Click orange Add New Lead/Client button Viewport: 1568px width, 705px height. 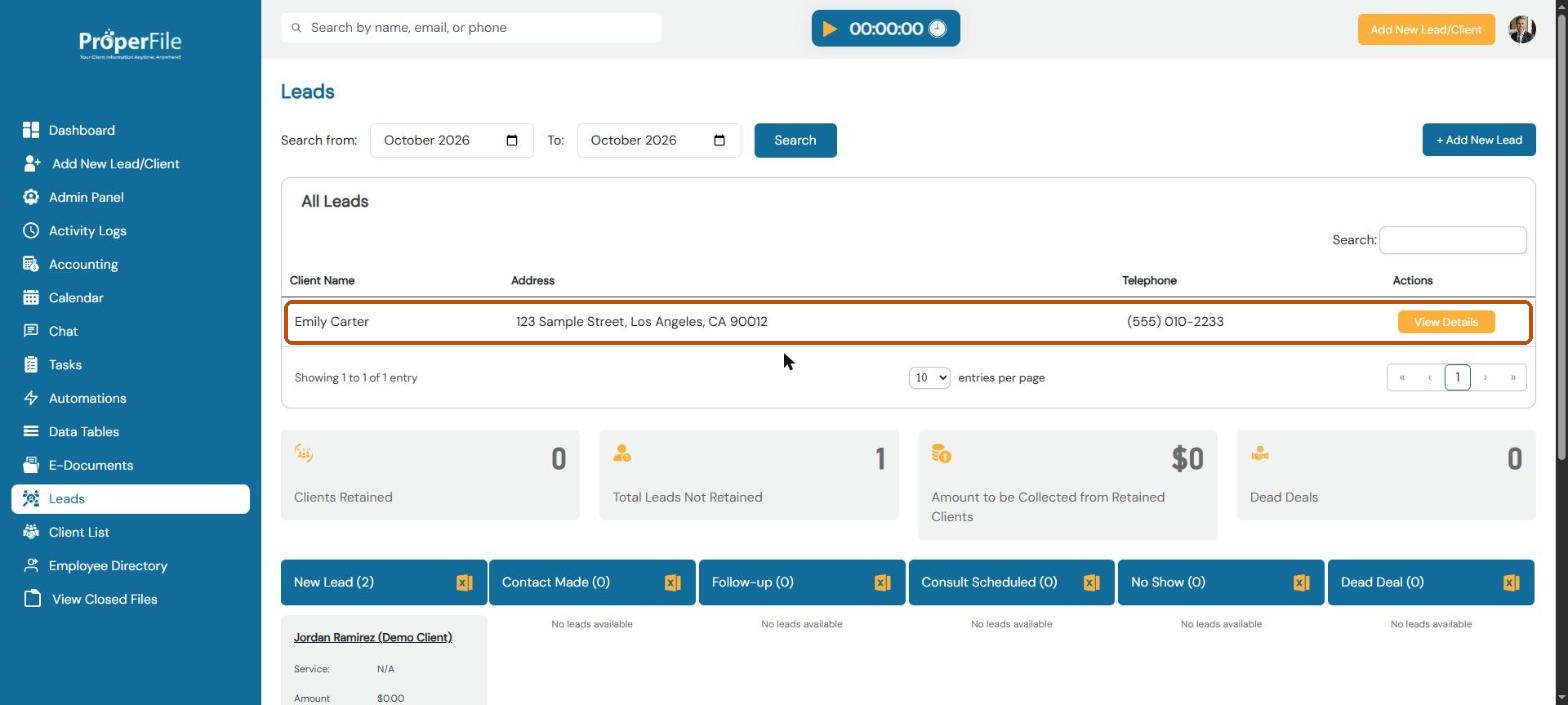click(x=1425, y=29)
